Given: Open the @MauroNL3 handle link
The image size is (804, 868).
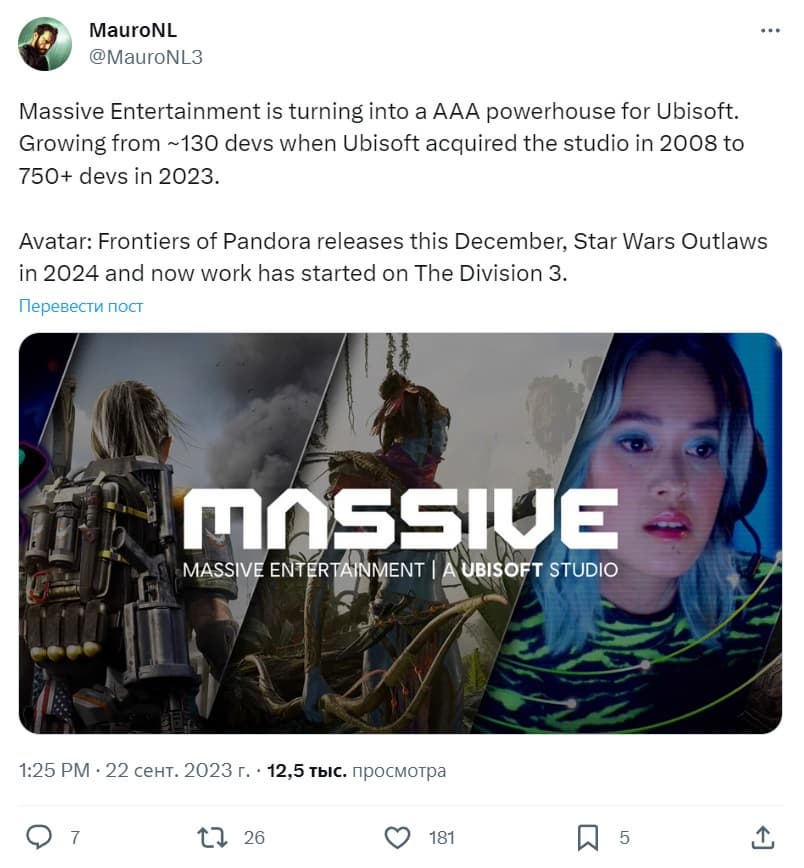Looking at the screenshot, I should click(x=146, y=57).
